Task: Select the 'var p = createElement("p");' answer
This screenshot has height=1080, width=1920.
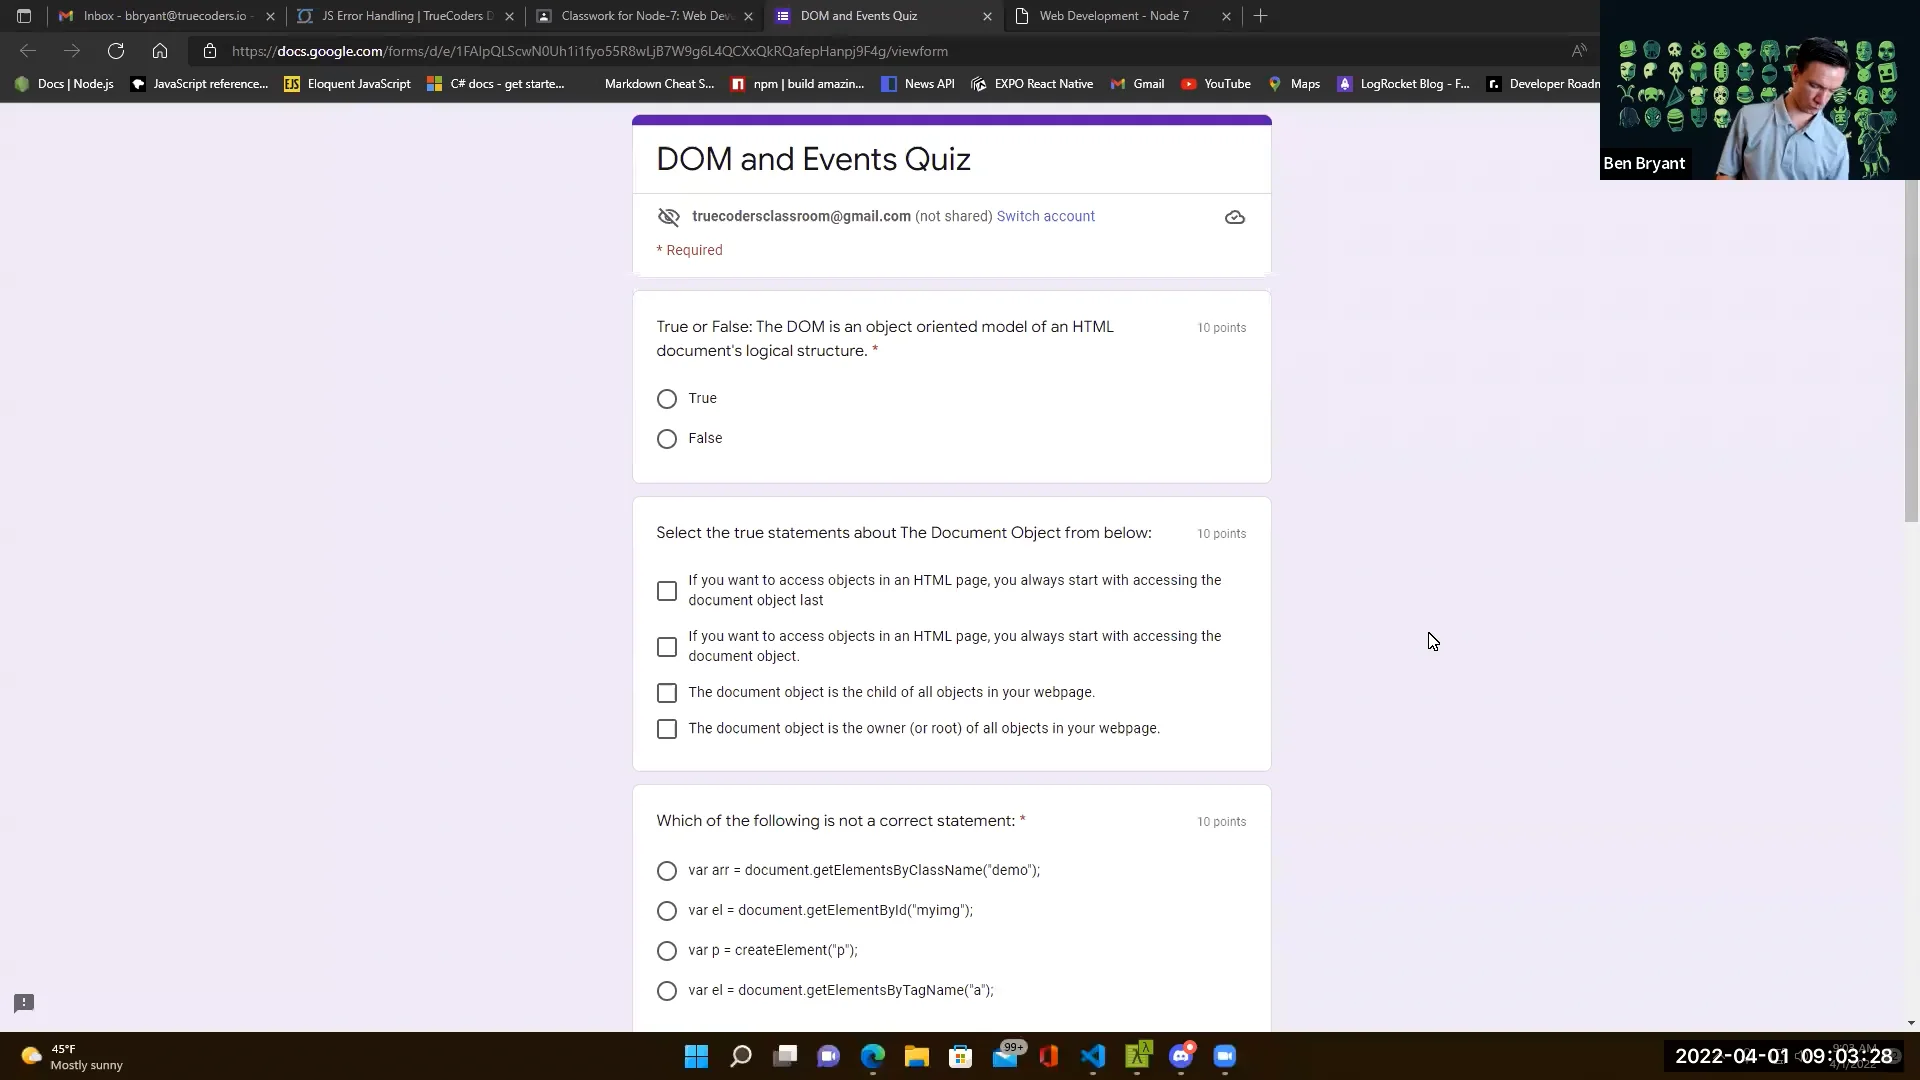Action: click(x=667, y=951)
